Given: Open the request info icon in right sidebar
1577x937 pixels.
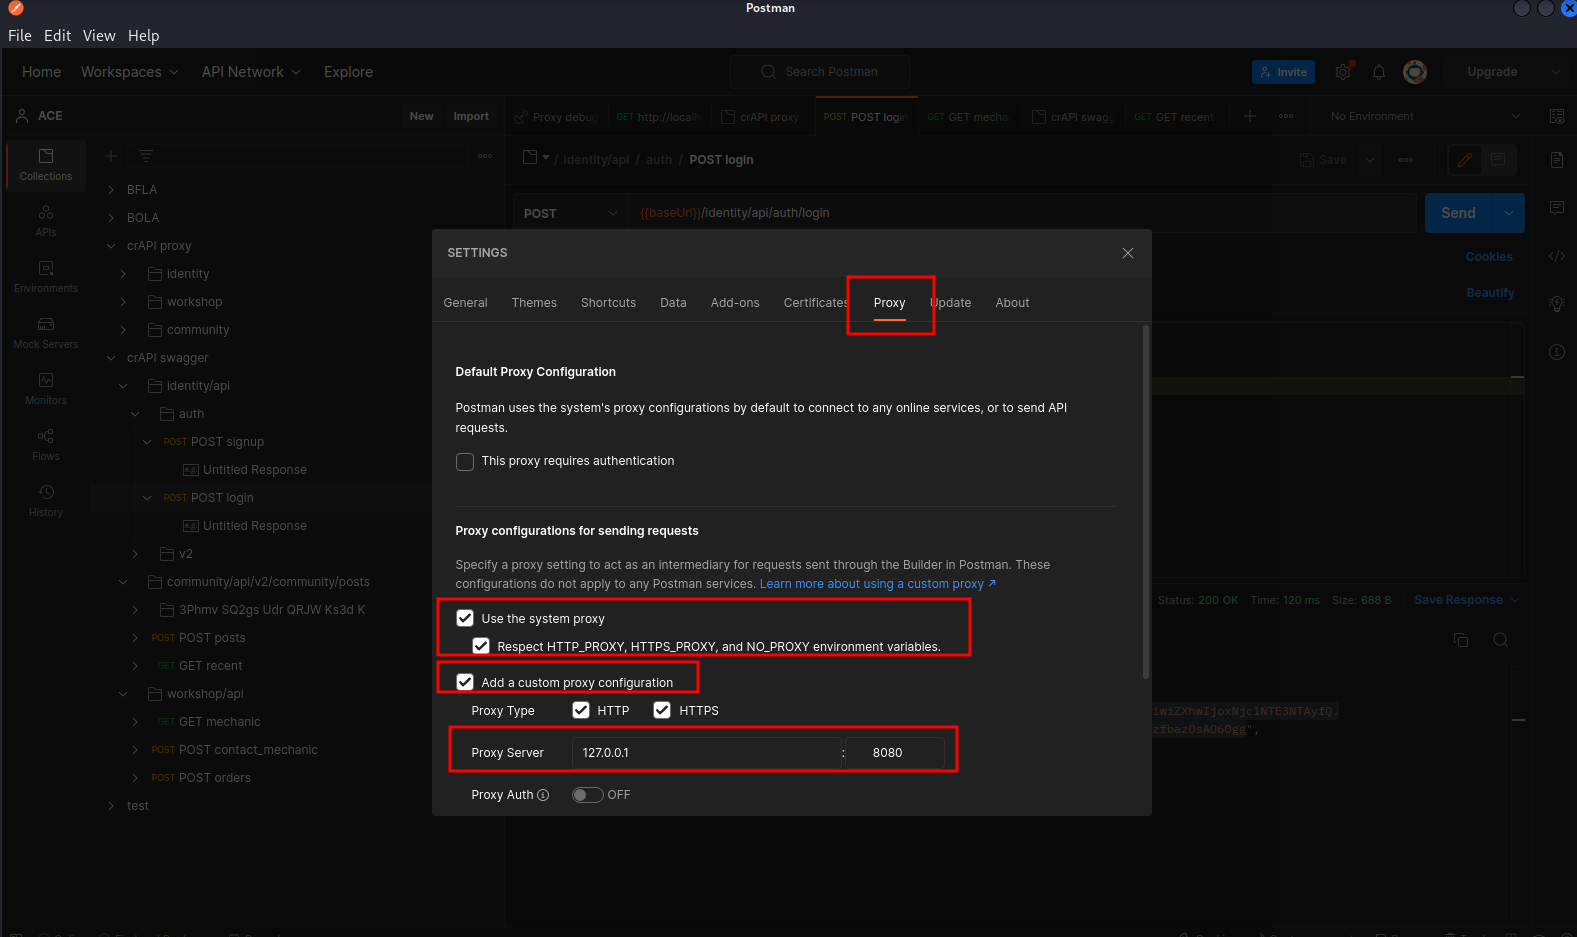Looking at the screenshot, I should 1557,352.
